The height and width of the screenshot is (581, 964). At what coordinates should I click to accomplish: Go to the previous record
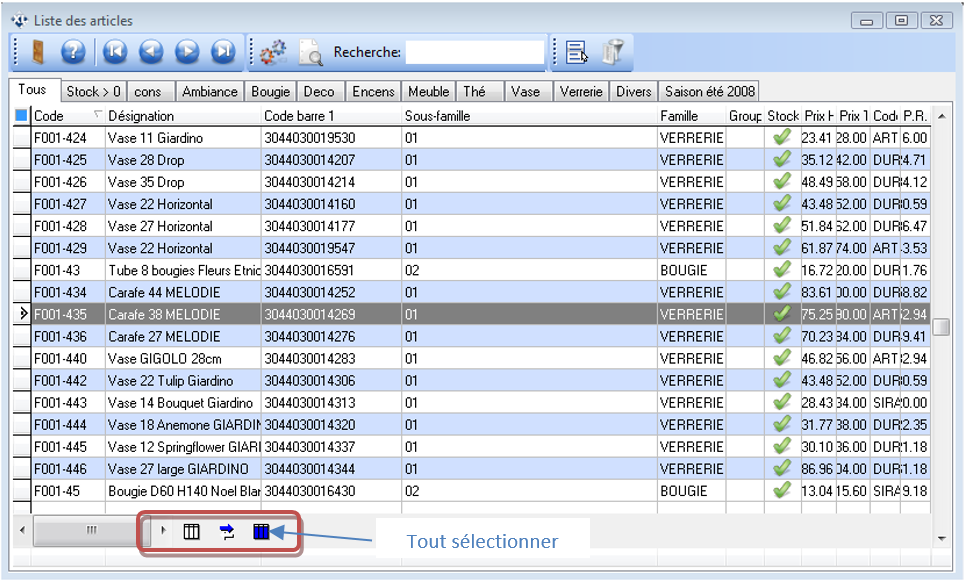151,52
